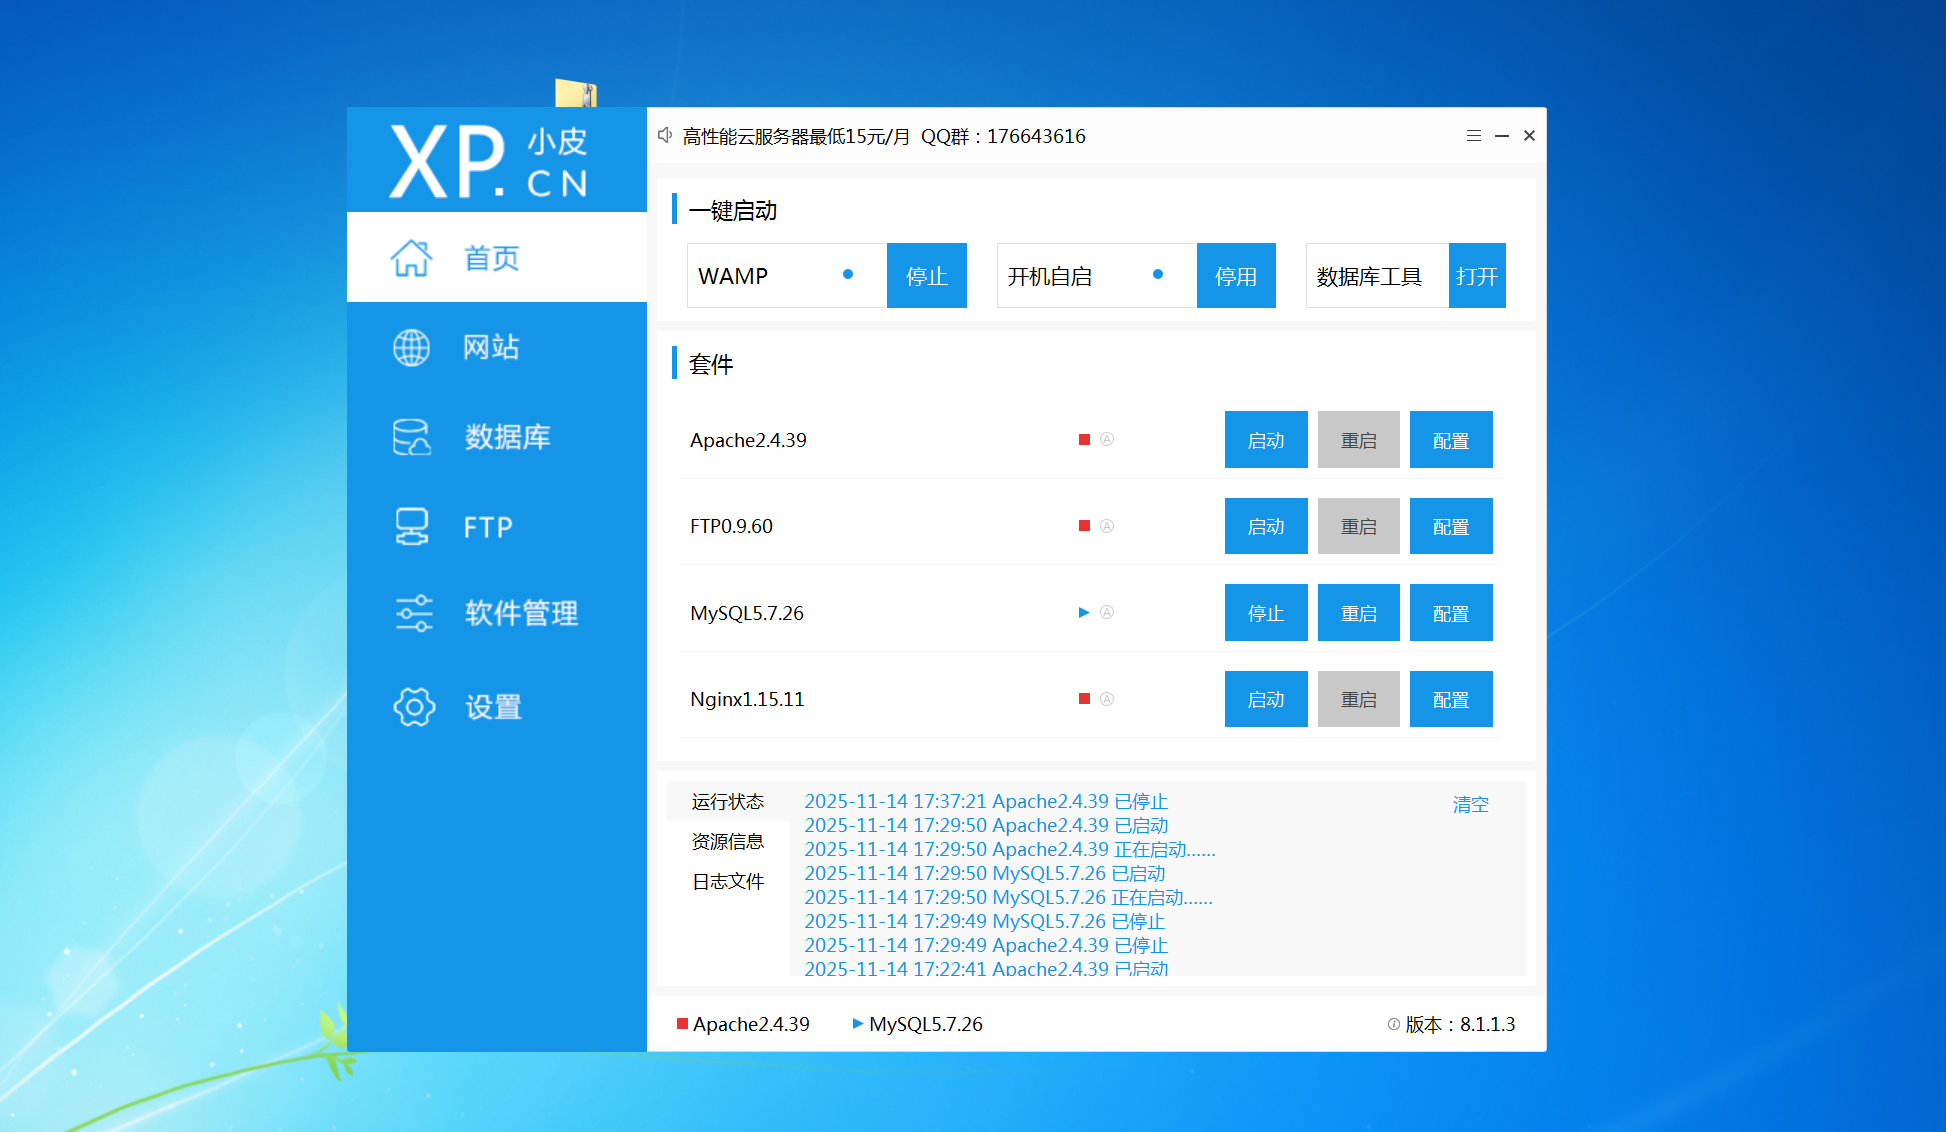This screenshot has height=1132, width=1946.
Task: Clear the log with the 清空 link
Action: pos(1470,805)
